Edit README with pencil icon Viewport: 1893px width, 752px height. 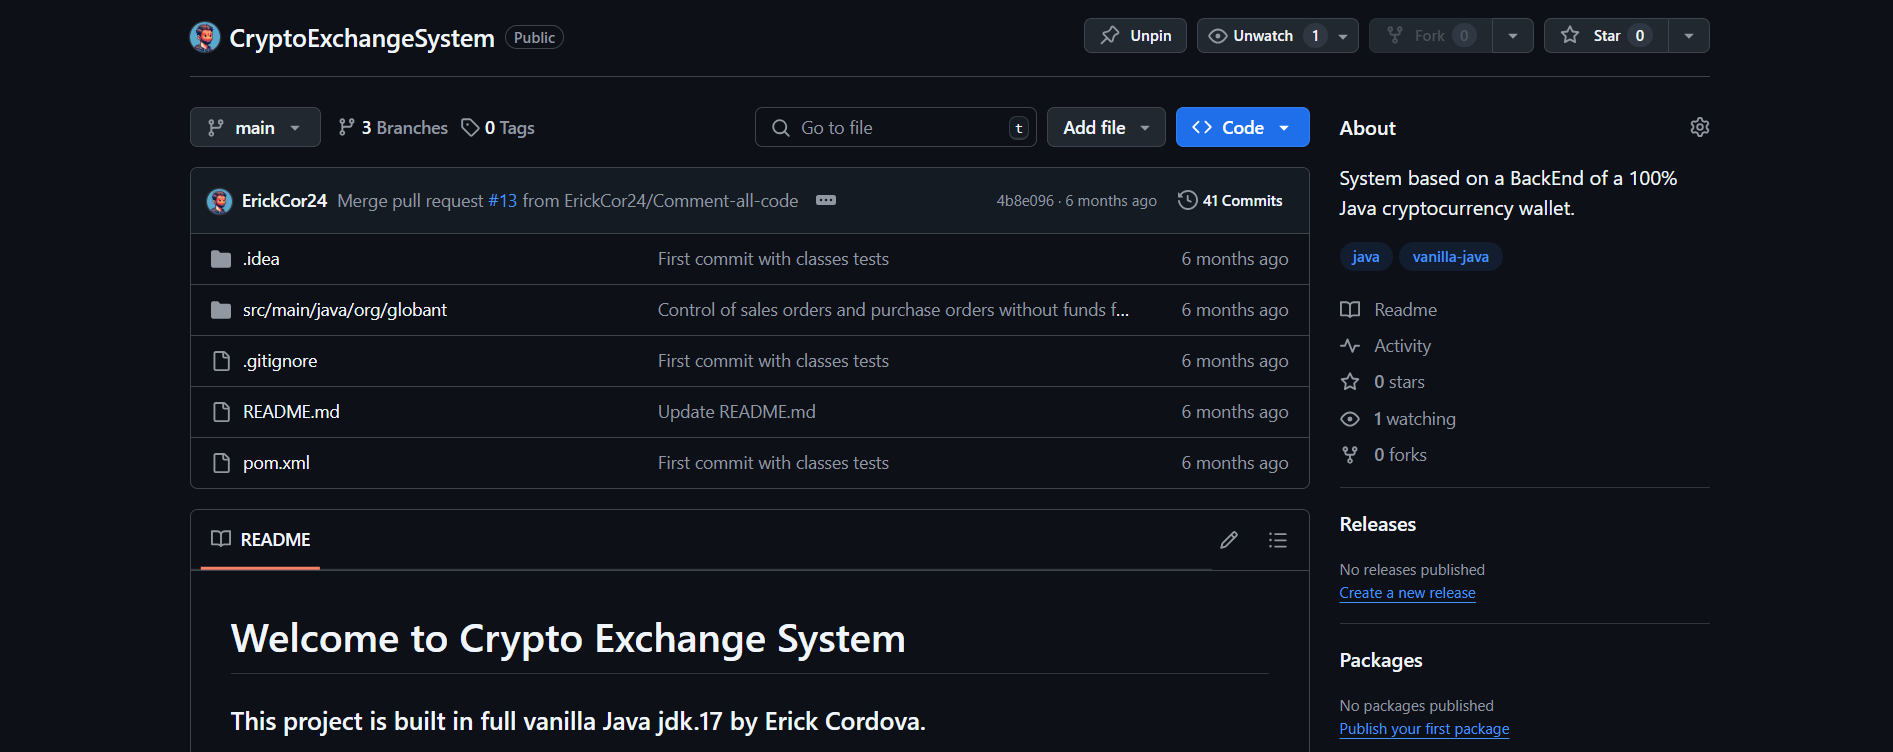pyautogui.click(x=1229, y=540)
